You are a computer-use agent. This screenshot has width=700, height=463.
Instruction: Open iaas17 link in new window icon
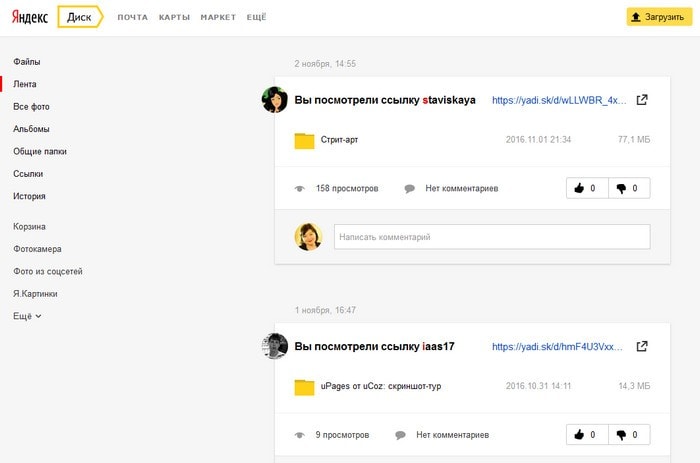point(642,346)
